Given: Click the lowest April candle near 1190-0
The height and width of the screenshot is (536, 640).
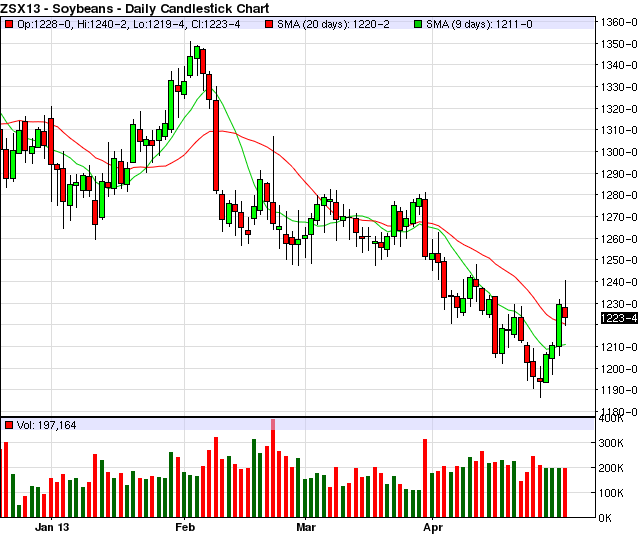Looking at the screenshot, I should tap(540, 380).
